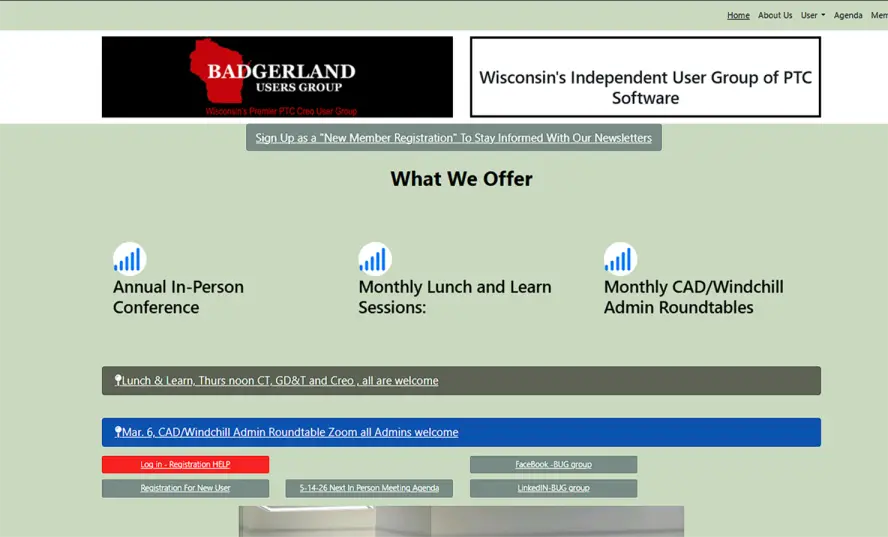Click the Home navigation link

click(x=738, y=15)
